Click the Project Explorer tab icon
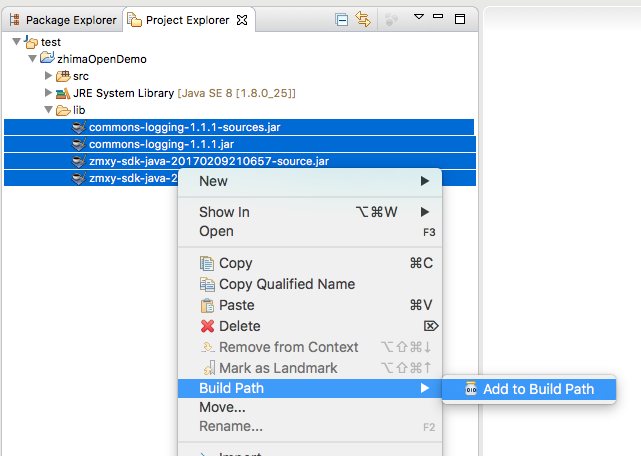 (x=134, y=20)
